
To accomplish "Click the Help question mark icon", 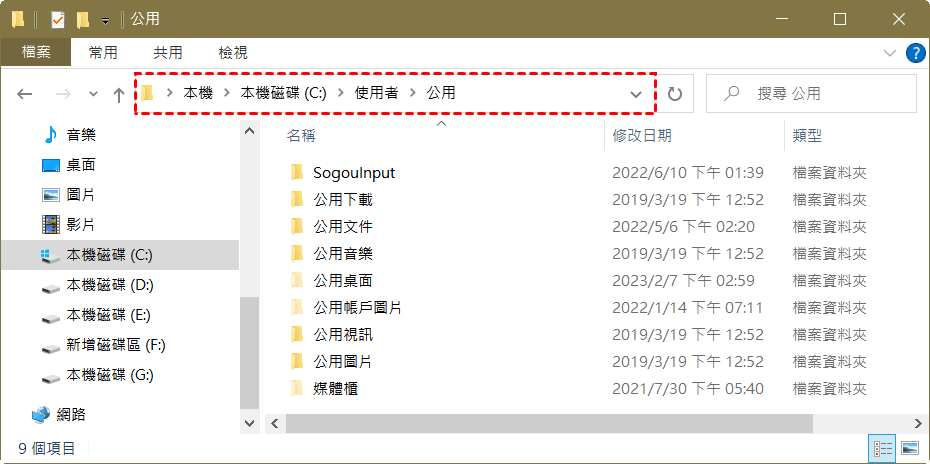I will 916,53.
